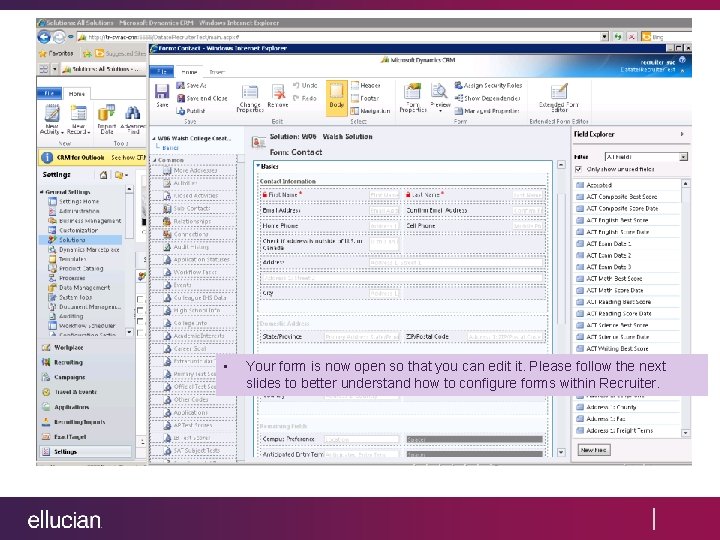This screenshot has width=720, height=540.
Task: Select Navigation in the ribbon
Action: pos(370,111)
